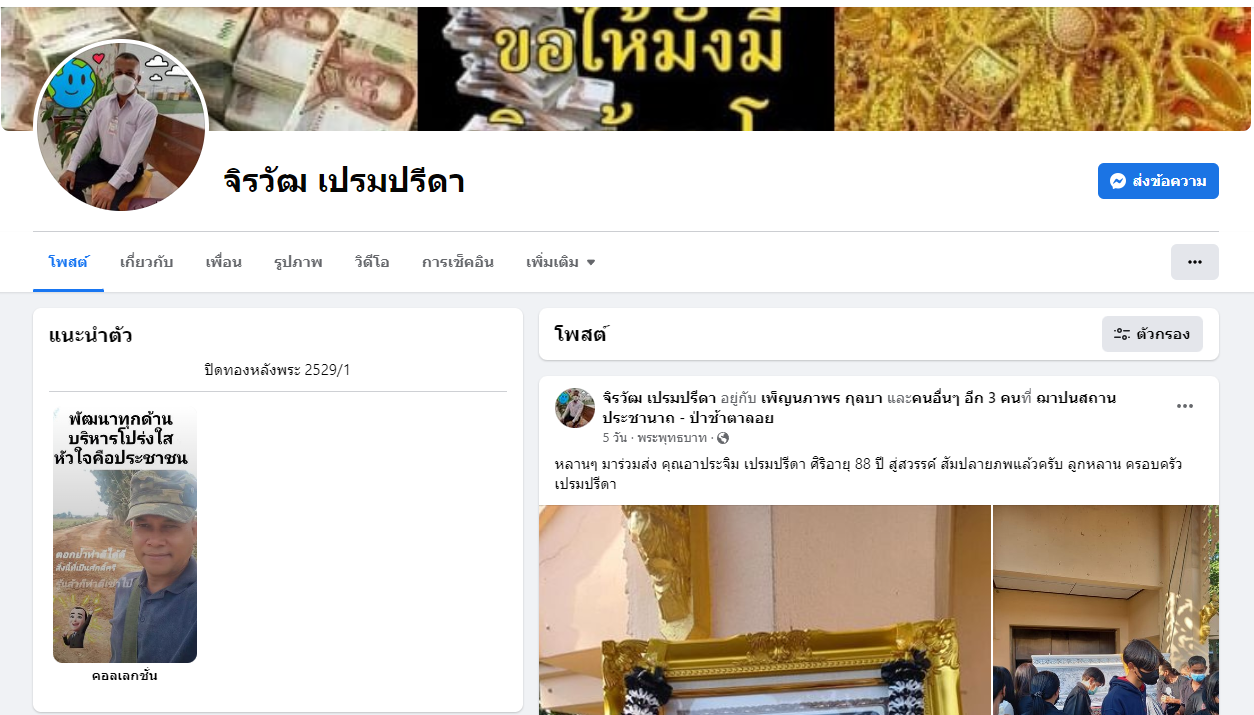Go to the วิดีโอ tab
The width and height of the screenshot is (1254, 715).
coord(371,262)
